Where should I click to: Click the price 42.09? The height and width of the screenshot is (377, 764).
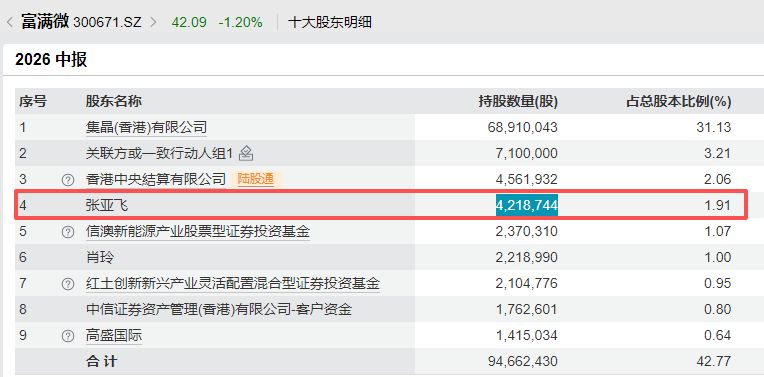click(189, 22)
